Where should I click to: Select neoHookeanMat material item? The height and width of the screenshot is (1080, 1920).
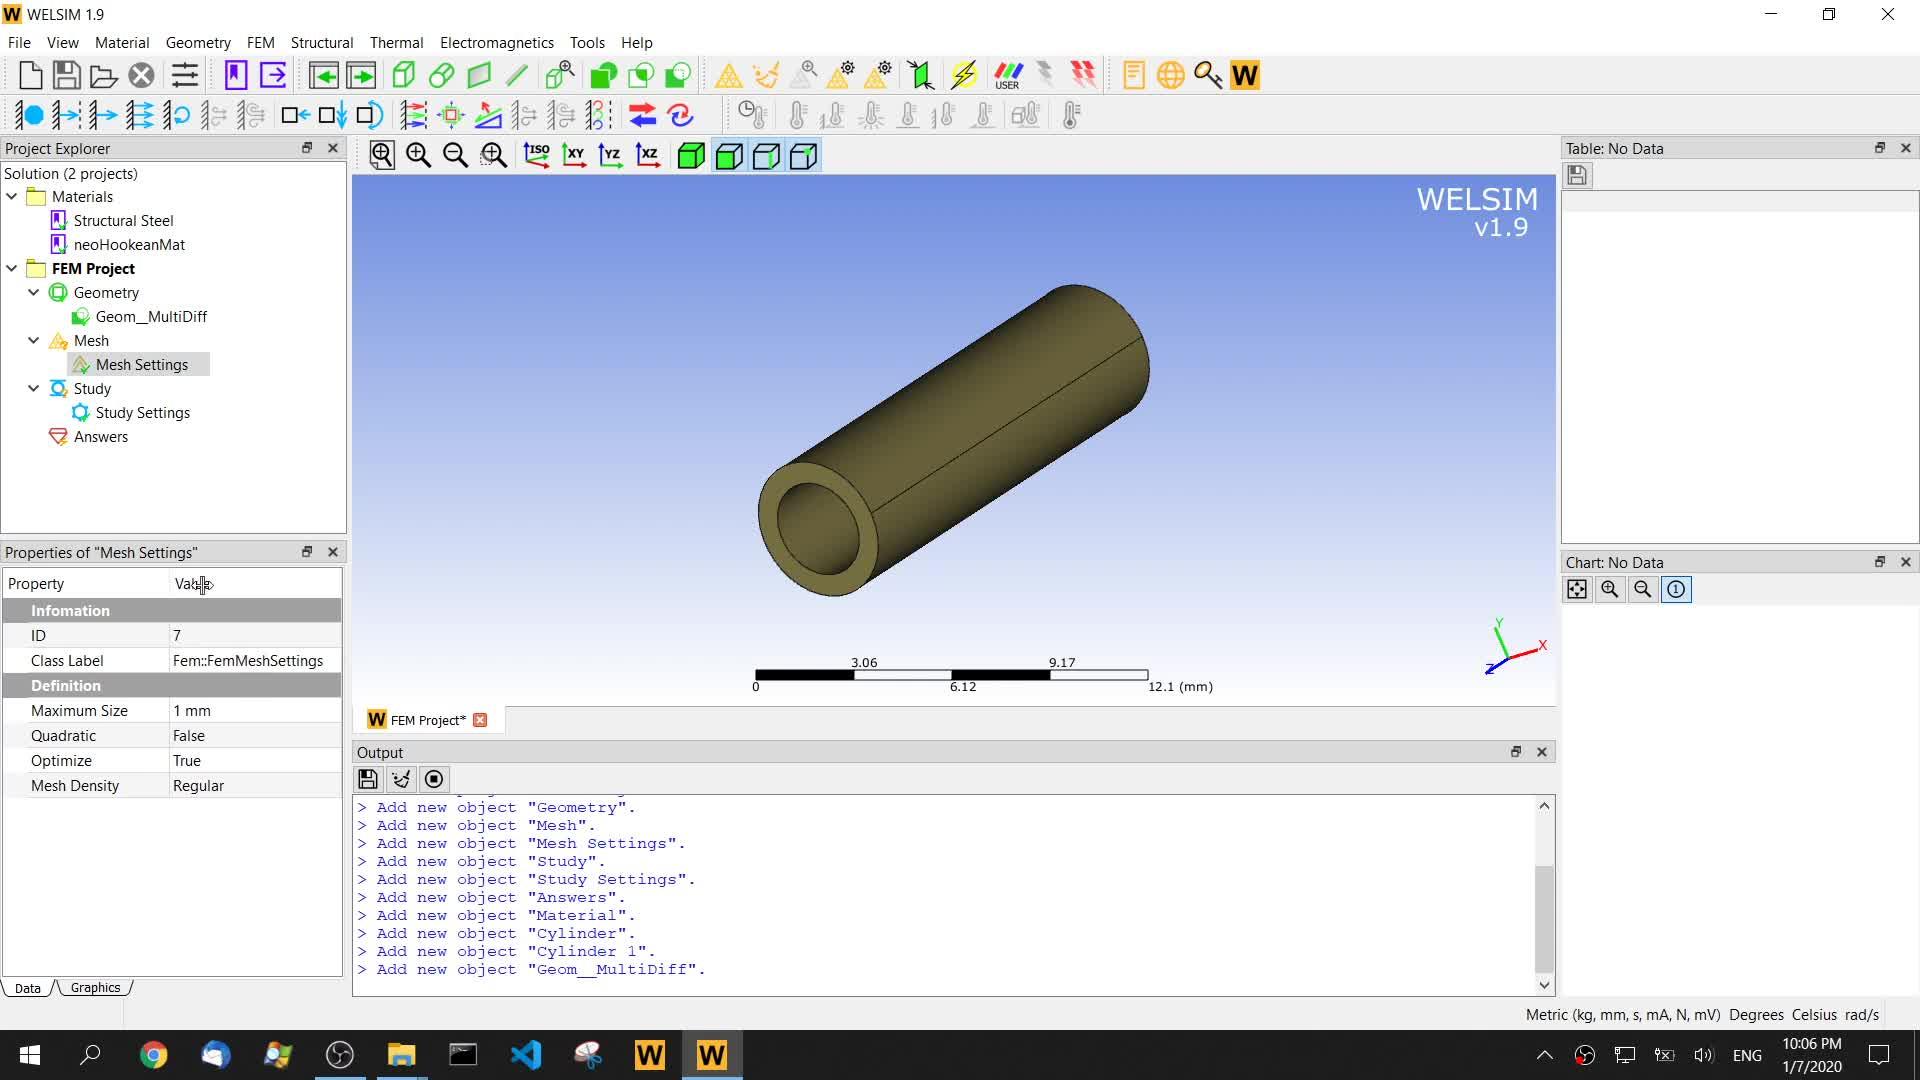[x=129, y=245]
